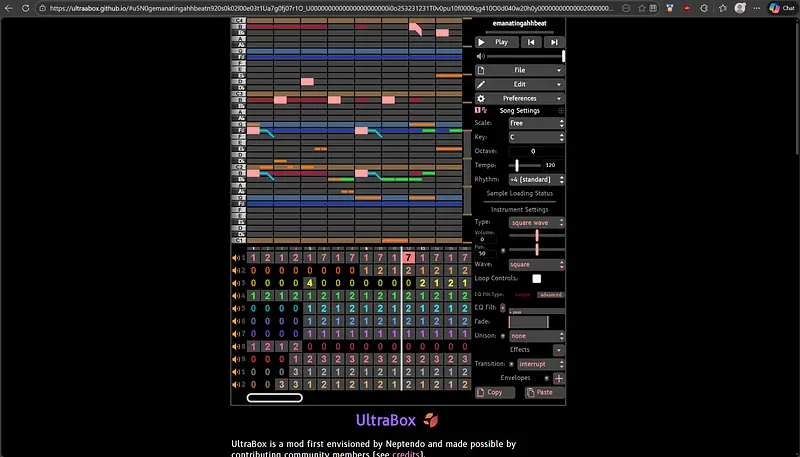The image size is (800, 457).
Task: Switch EQ filter type to advanced
Action: pyautogui.click(x=551, y=295)
